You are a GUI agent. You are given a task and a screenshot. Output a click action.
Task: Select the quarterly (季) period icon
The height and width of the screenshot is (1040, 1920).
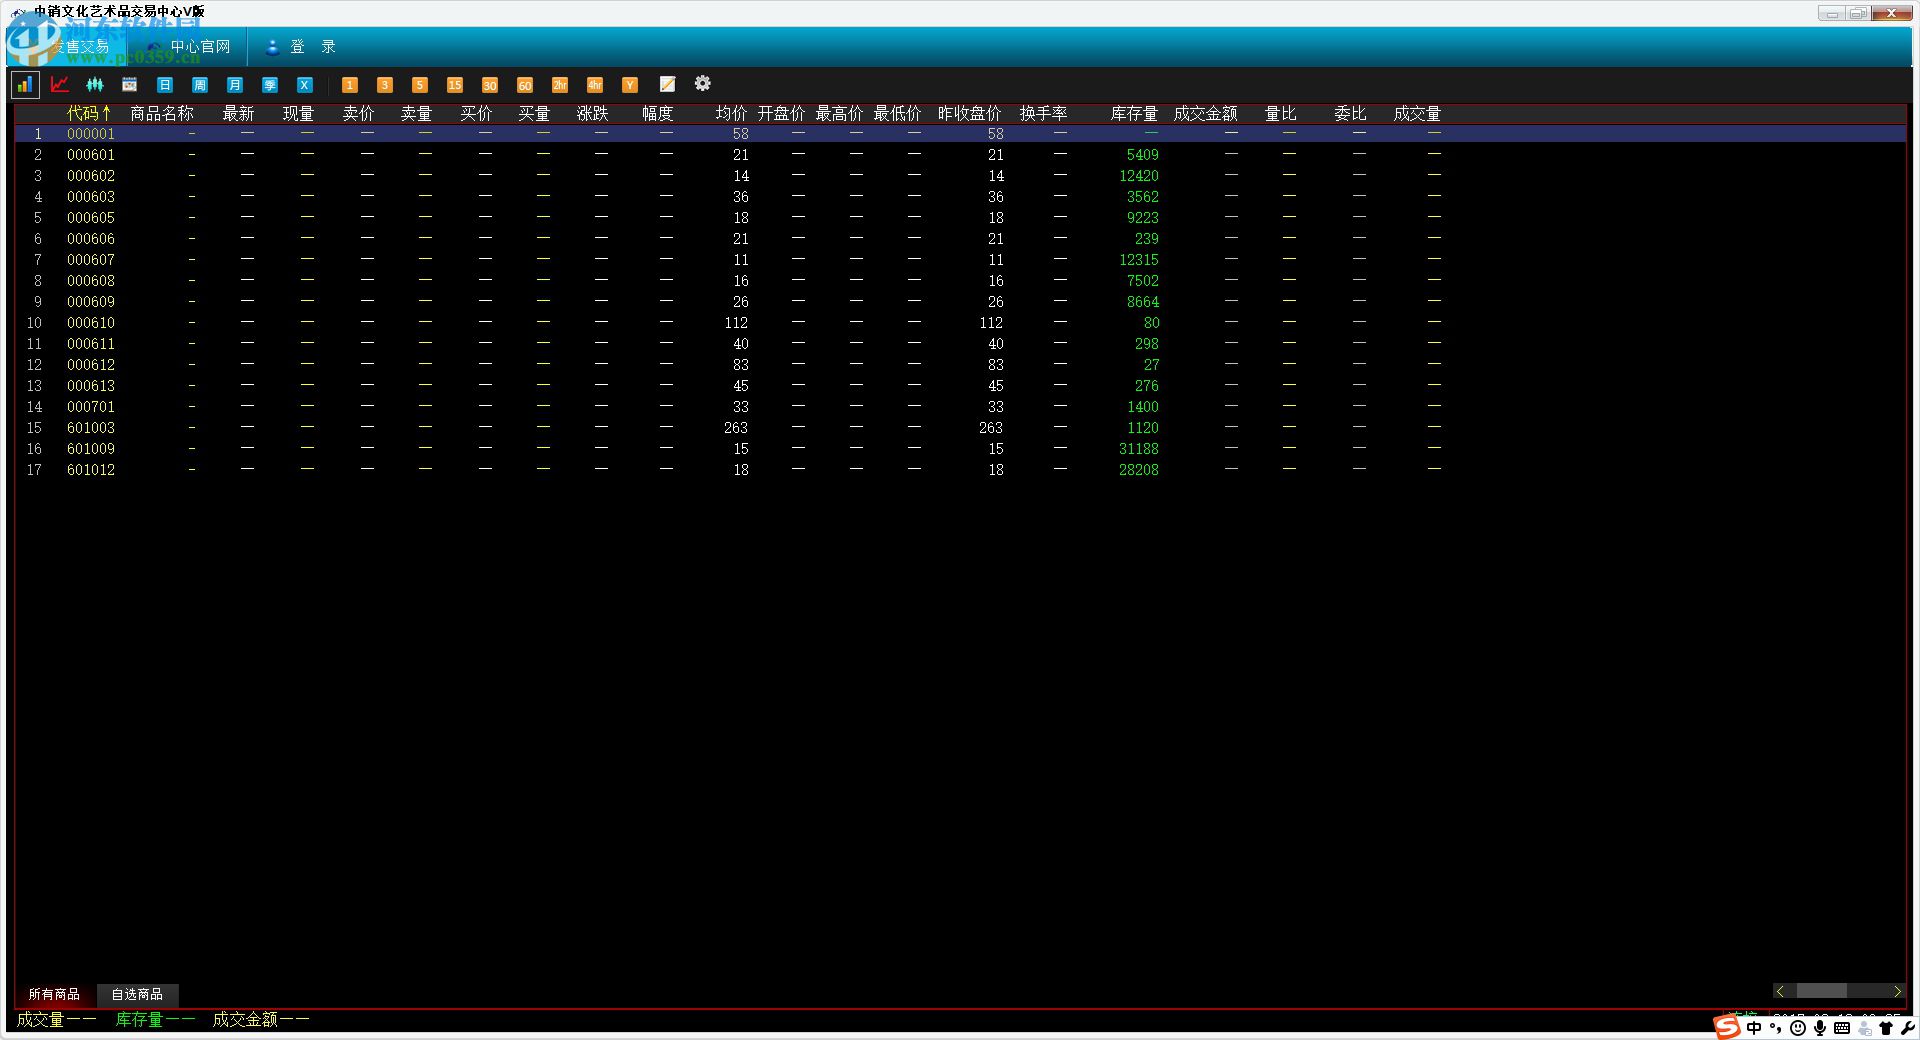pos(270,85)
